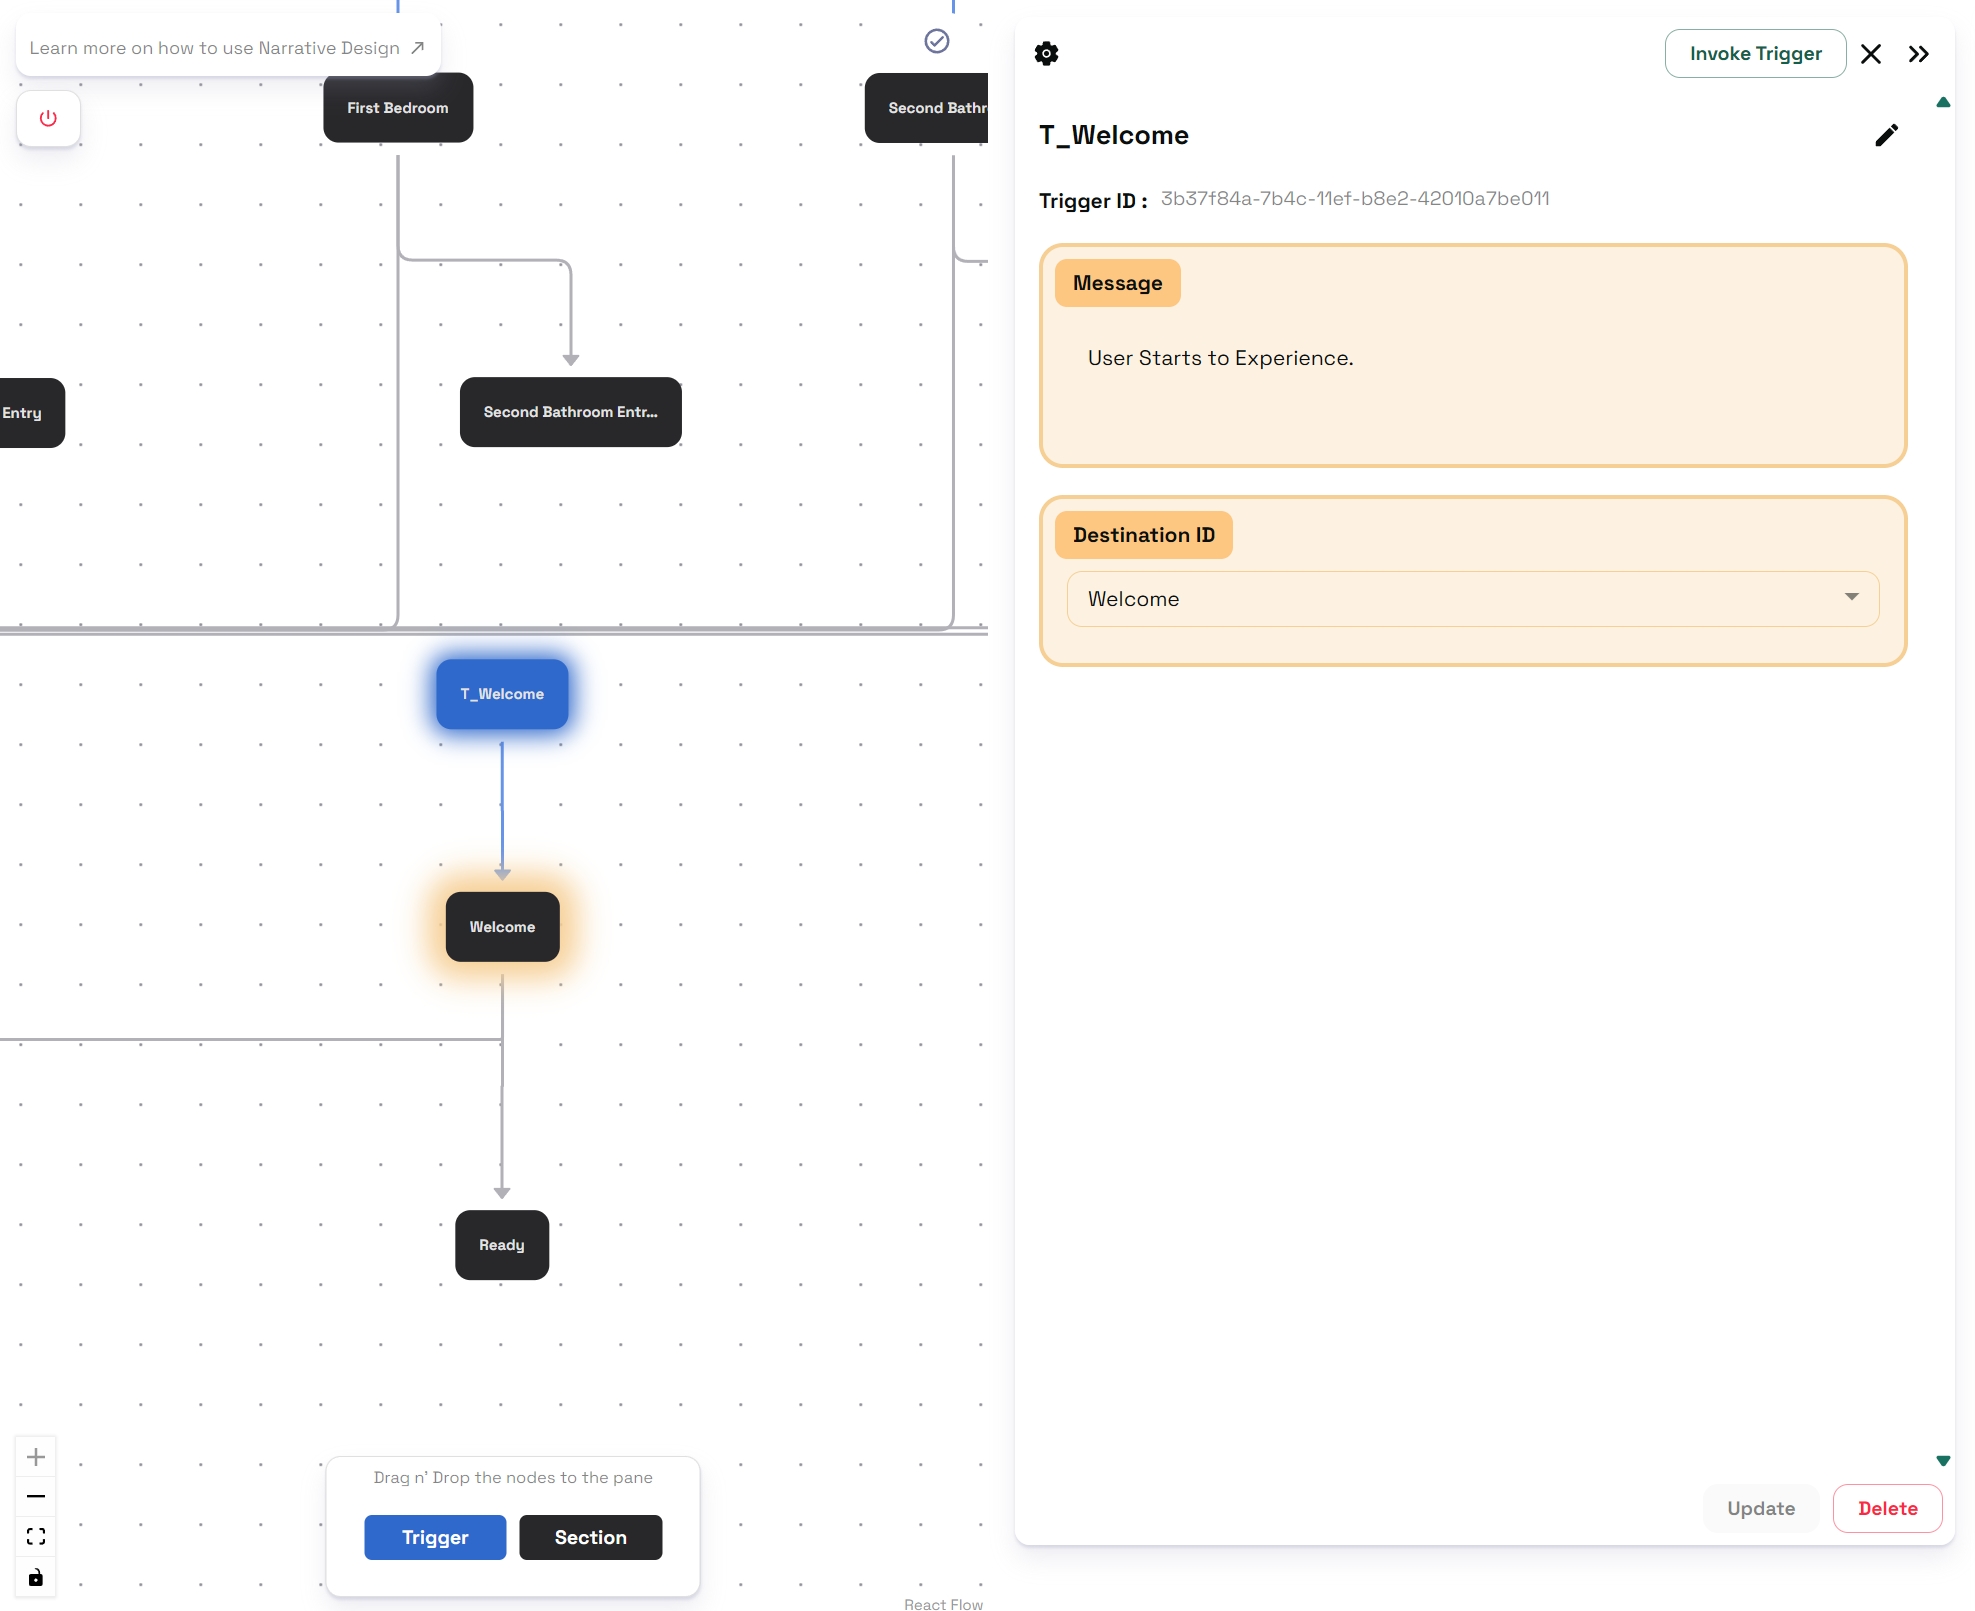Delete the T_Welcome trigger

1887,1508
